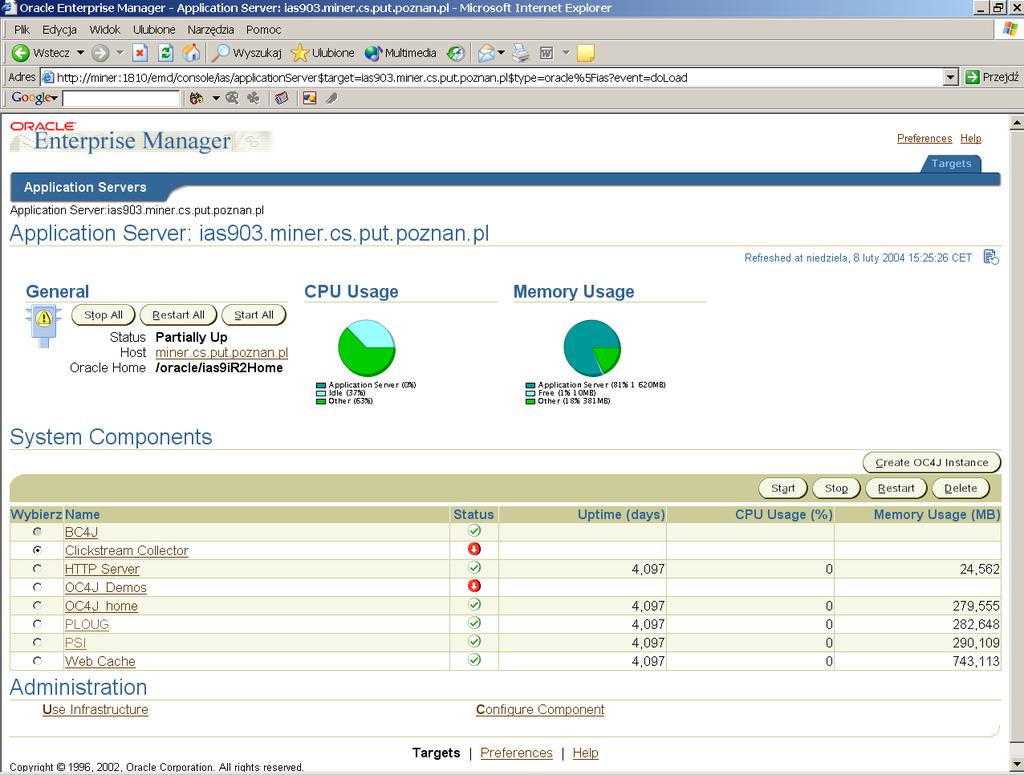
Task: Click the CPU Usage pie chart
Action: (x=366, y=348)
